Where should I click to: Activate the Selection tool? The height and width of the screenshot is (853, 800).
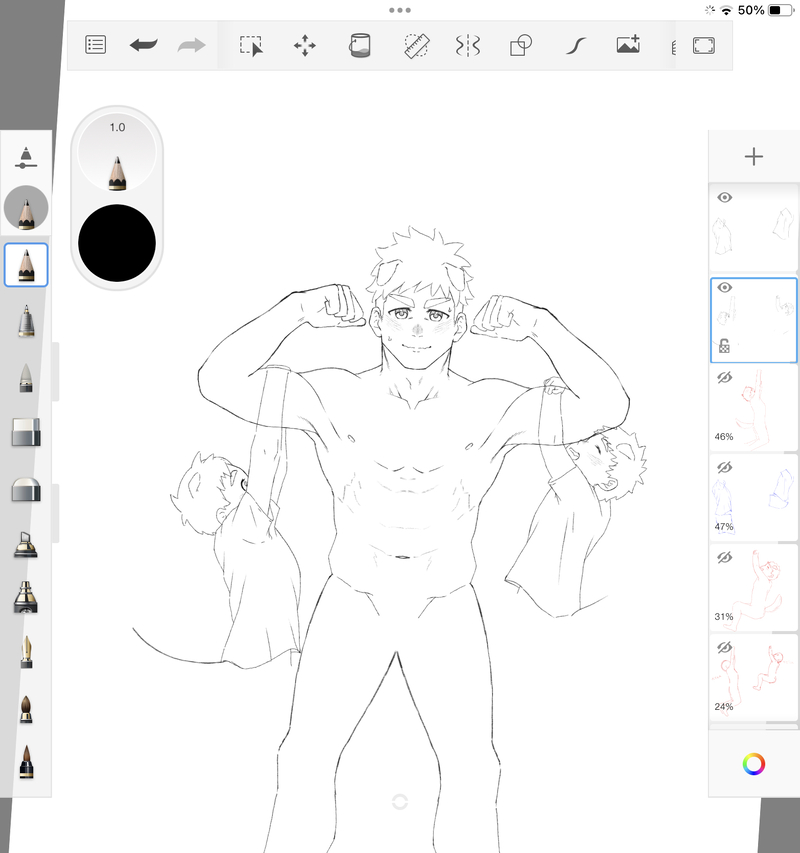[251, 46]
